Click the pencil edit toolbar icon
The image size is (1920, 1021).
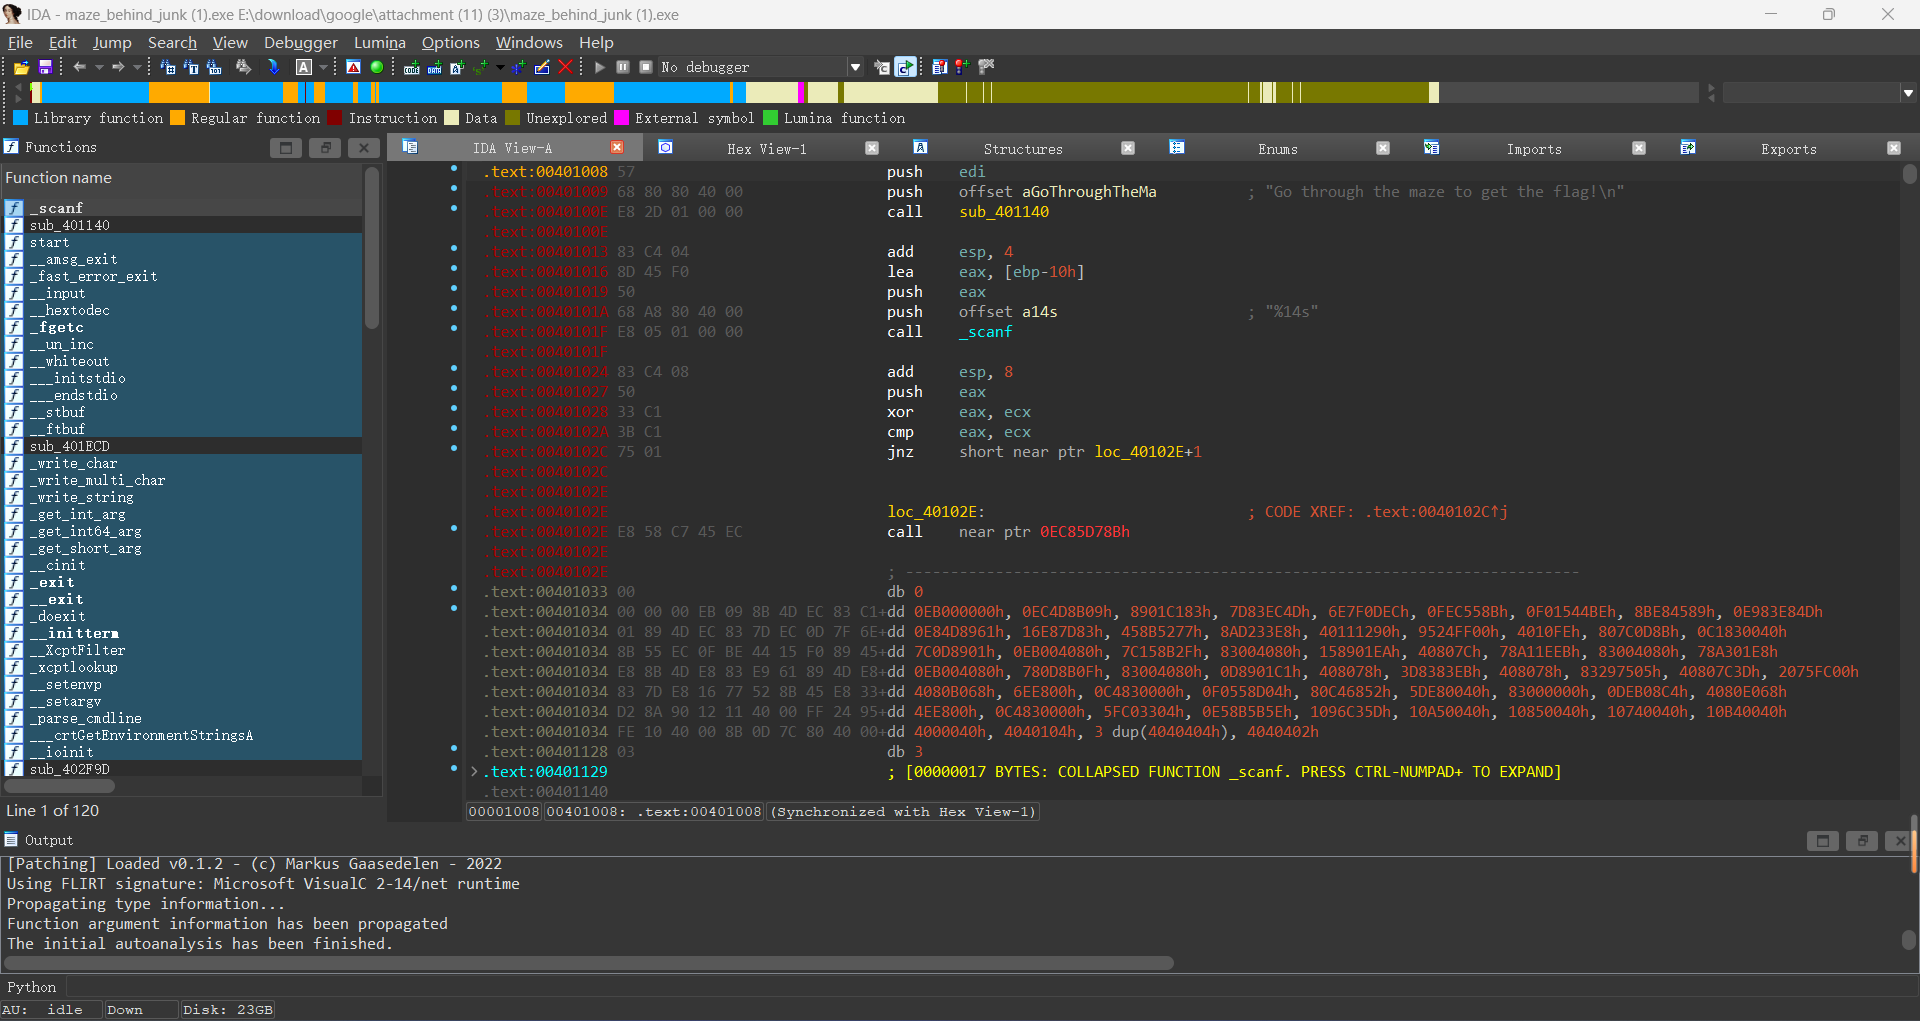click(542, 67)
